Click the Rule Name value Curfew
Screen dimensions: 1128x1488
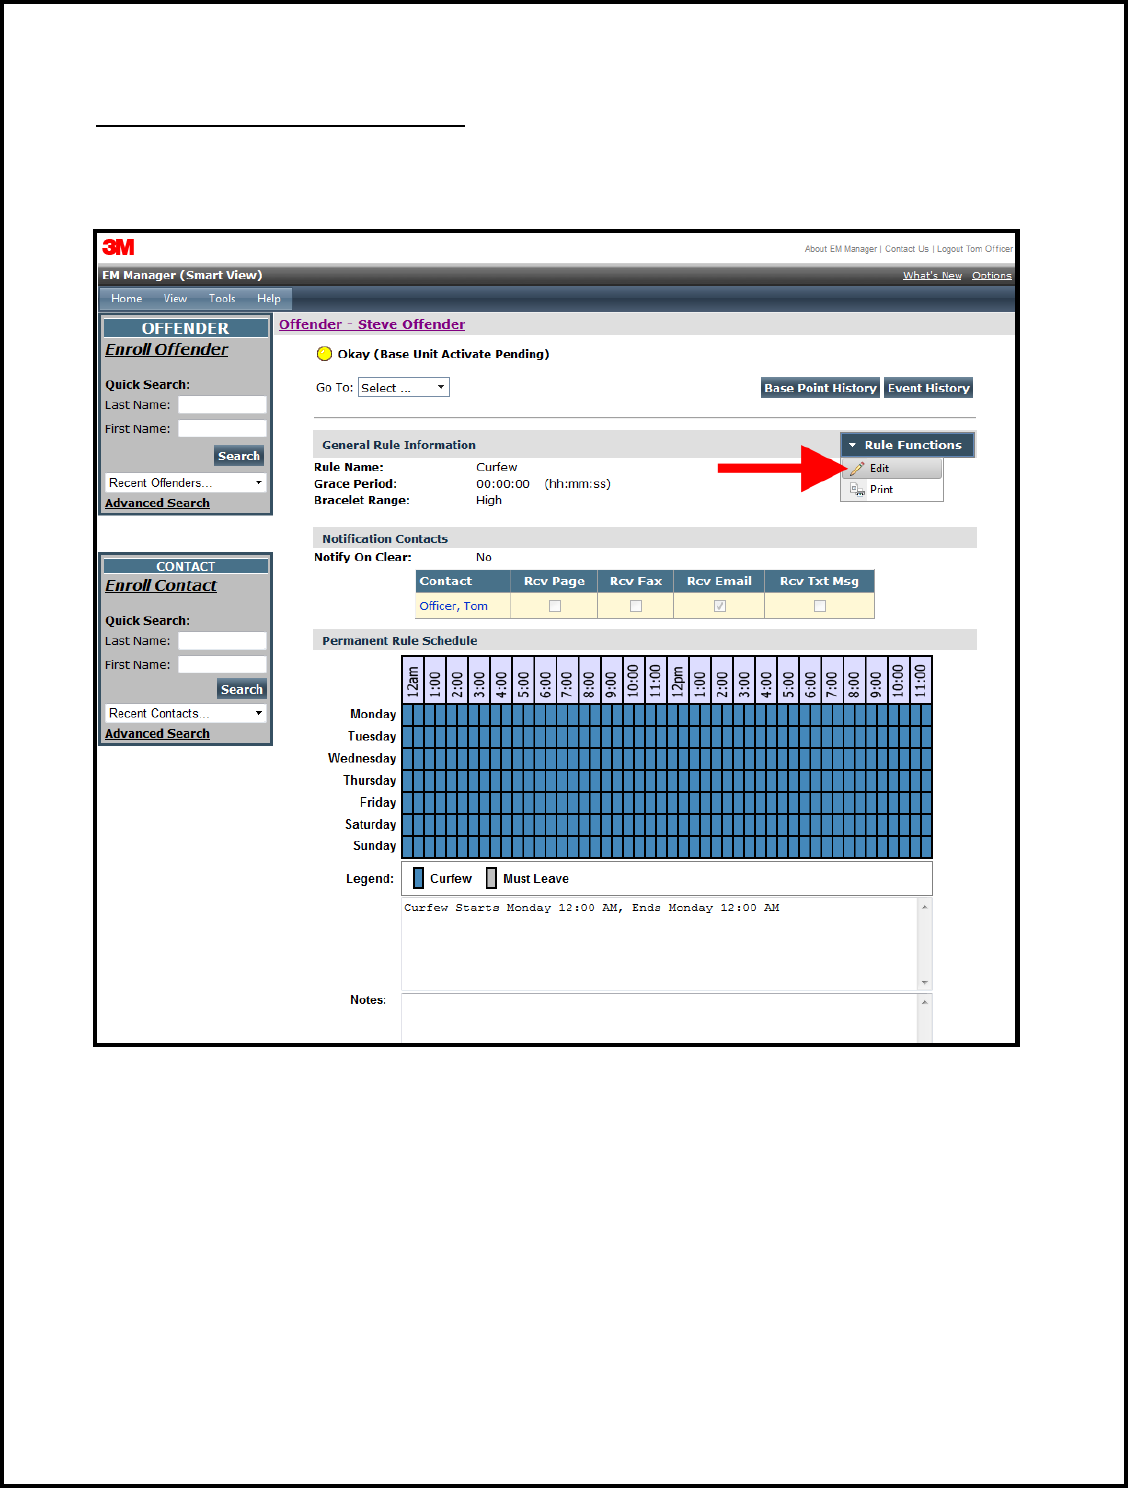[496, 467]
